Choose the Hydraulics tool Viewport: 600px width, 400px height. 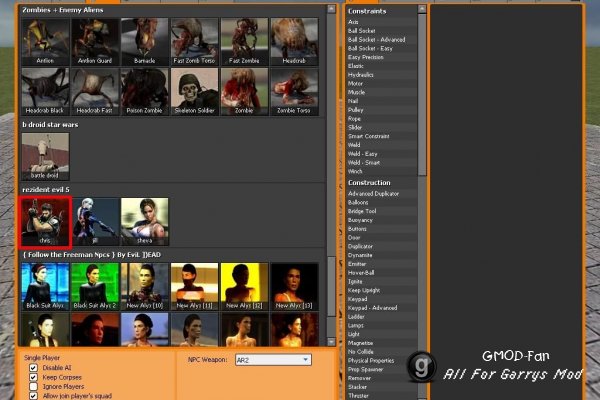(x=382, y=75)
